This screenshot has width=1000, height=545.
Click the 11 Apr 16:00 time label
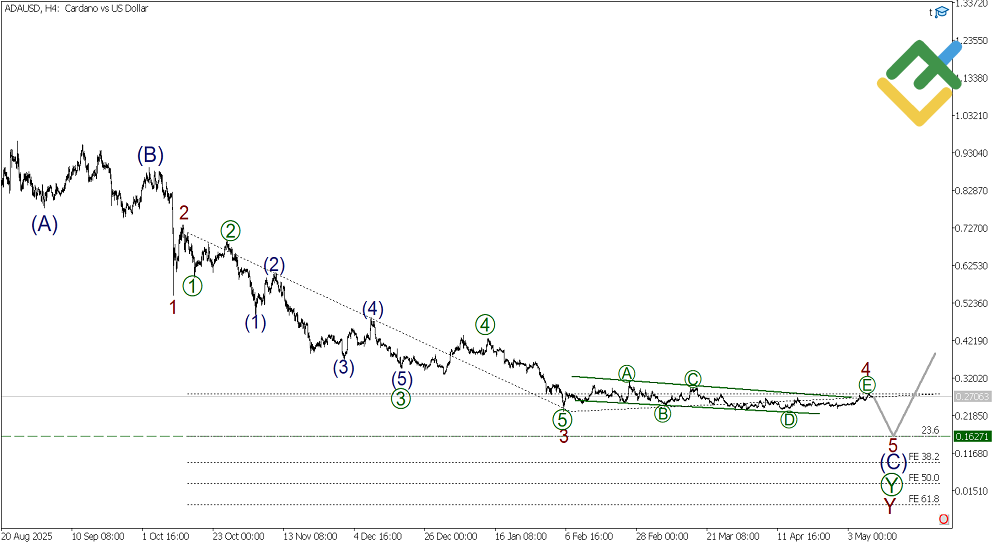click(804, 536)
